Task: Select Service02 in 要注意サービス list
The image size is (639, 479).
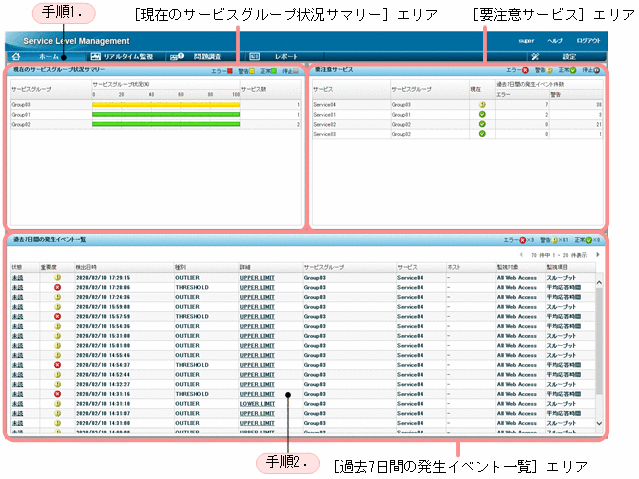Action: click(324, 124)
